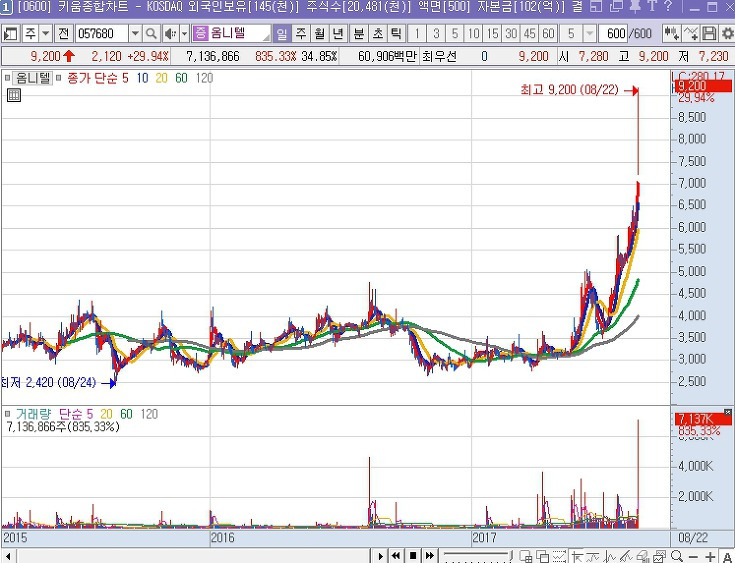Image resolution: width=735 pixels, height=563 pixels.
Task: Rewind chart replay
Action: click(x=397, y=556)
